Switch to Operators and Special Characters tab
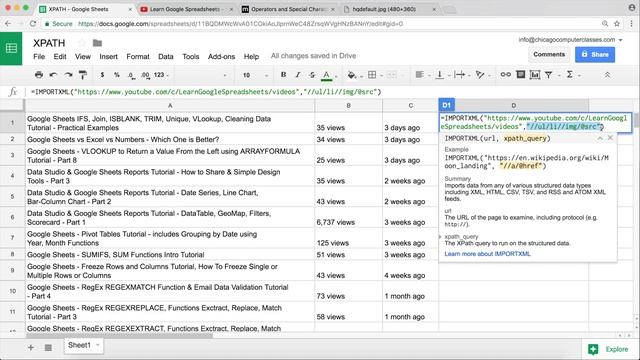 tap(288, 9)
